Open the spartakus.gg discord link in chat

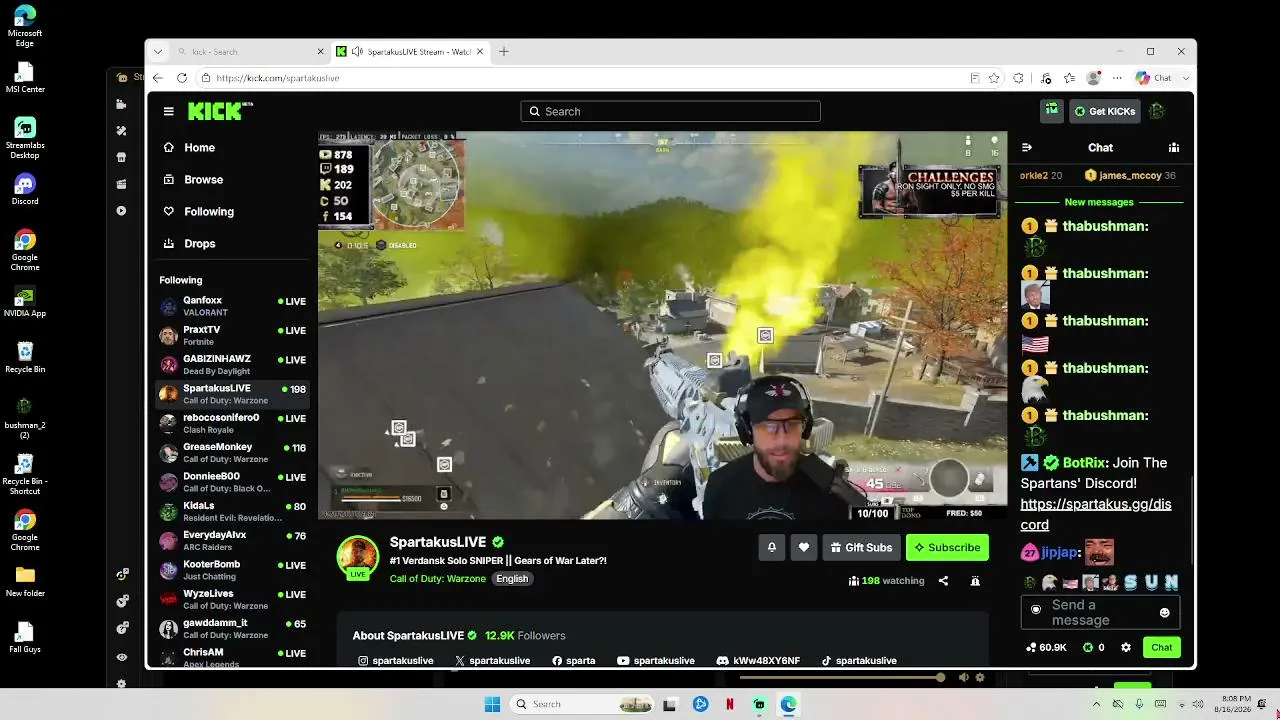(1096, 514)
